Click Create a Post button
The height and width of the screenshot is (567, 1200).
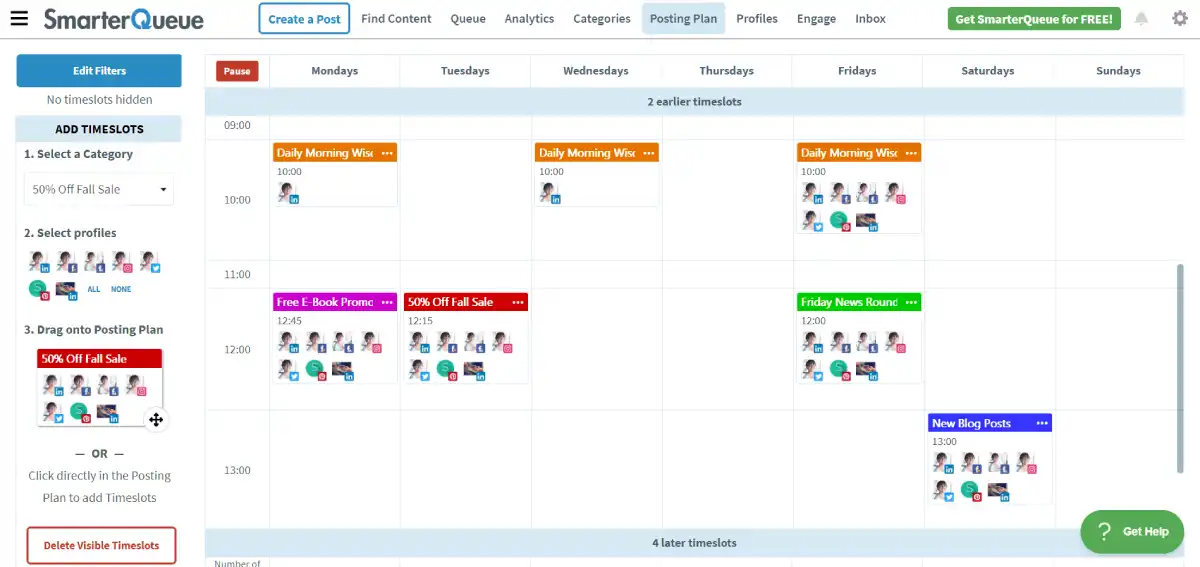coord(304,19)
